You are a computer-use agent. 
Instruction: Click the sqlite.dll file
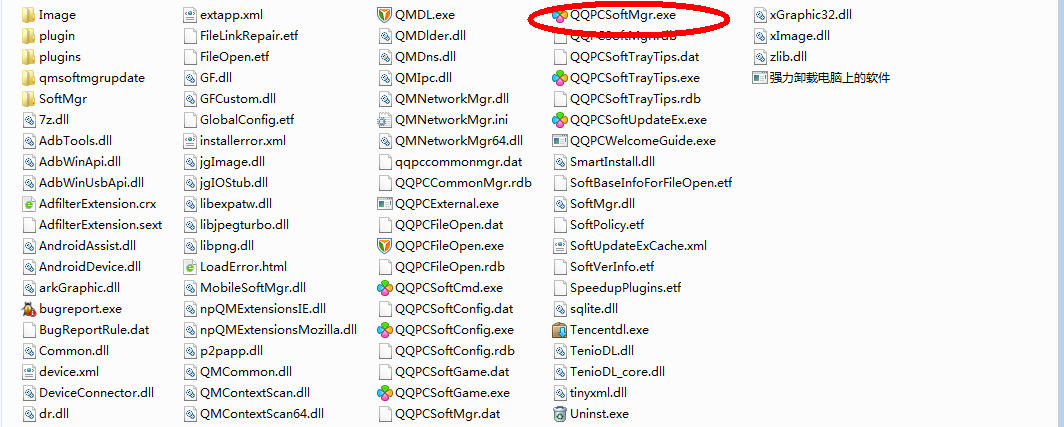[x=586, y=309]
